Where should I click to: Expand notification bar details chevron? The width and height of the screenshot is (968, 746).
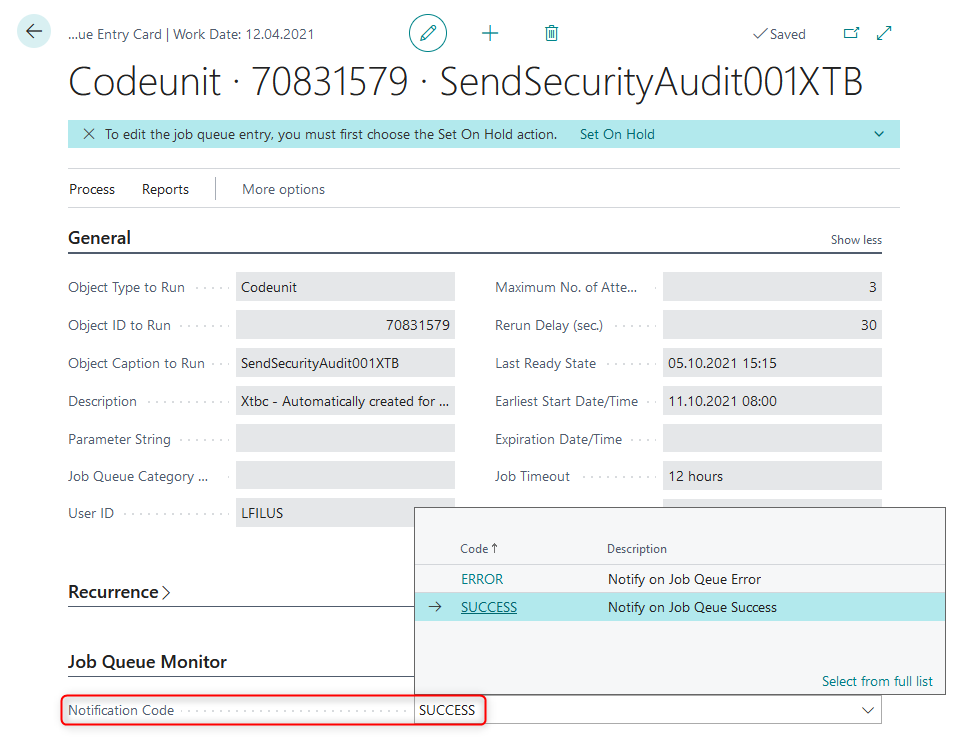point(879,134)
